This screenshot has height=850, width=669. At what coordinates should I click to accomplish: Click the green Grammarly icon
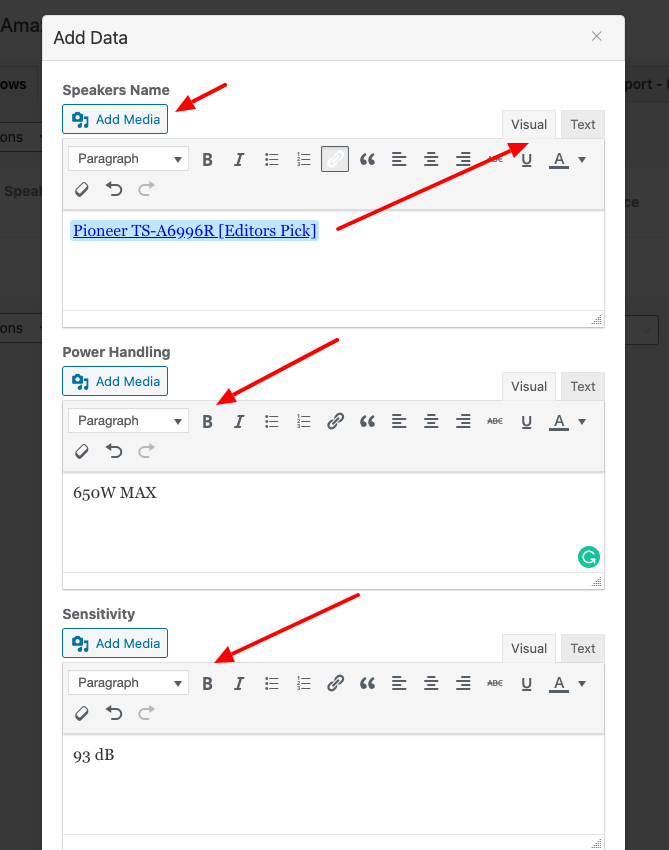588,557
